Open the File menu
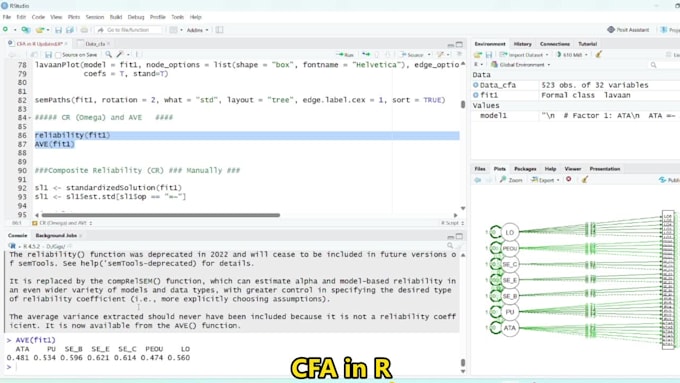This screenshot has width=680, height=383. tap(7, 17)
